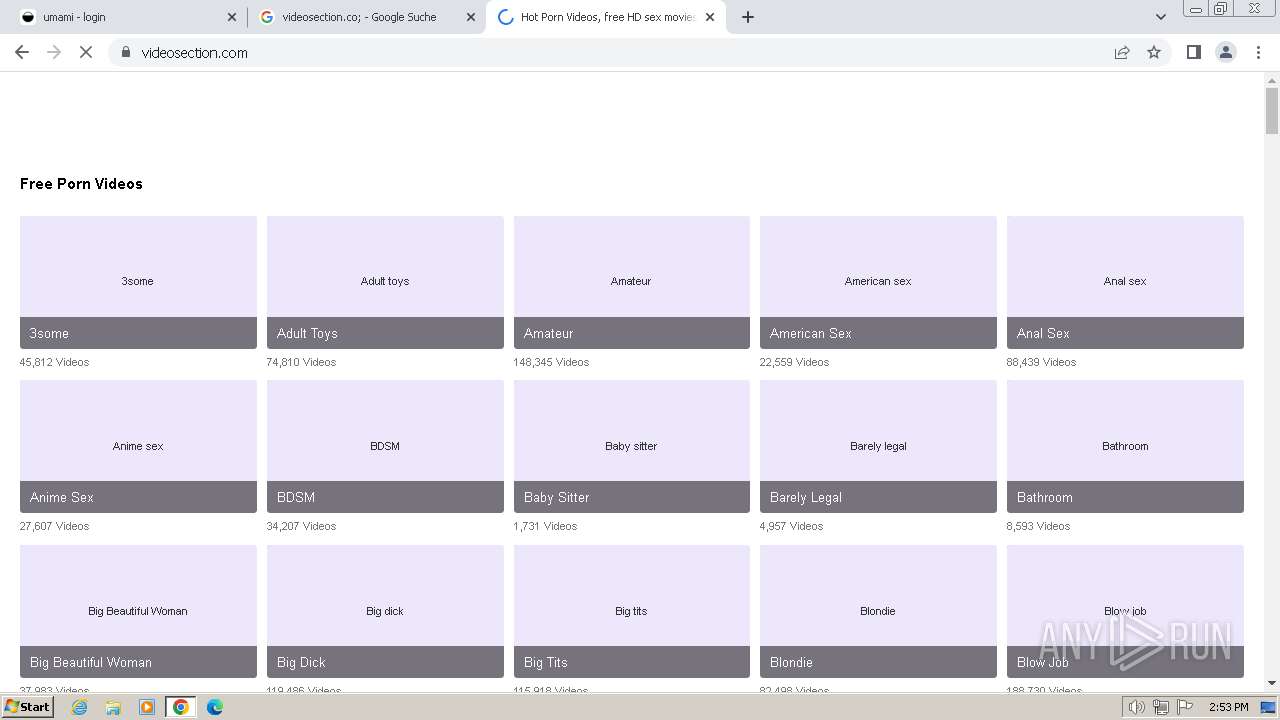This screenshot has height=720, width=1280.
Task: Click the 27,607 Videos count text
Action: point(54,526)
